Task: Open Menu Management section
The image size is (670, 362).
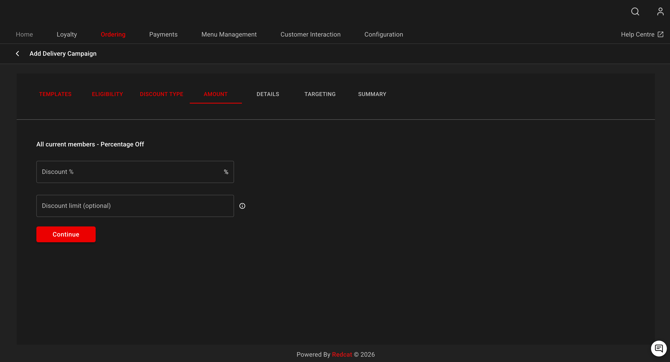Action: [229, 35]
